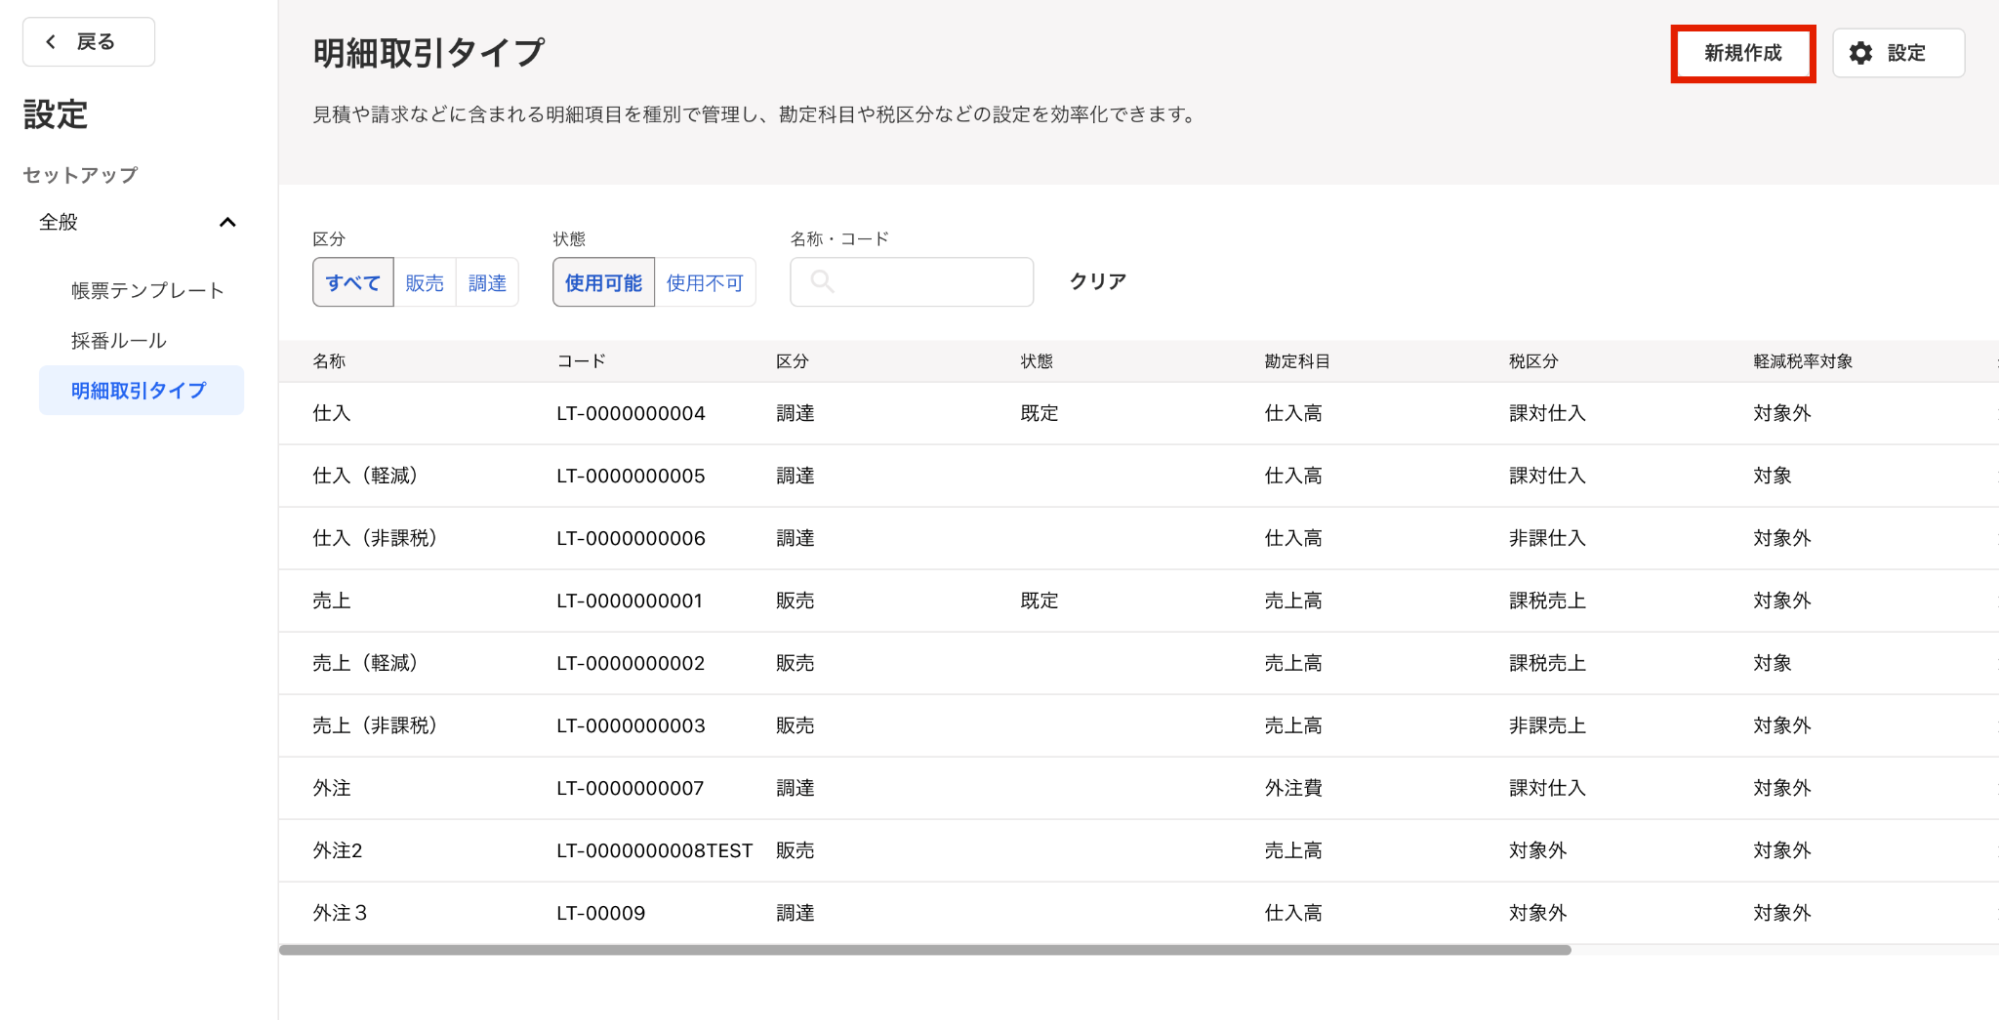Click code LT-0000000006

(x=631, y=538)
